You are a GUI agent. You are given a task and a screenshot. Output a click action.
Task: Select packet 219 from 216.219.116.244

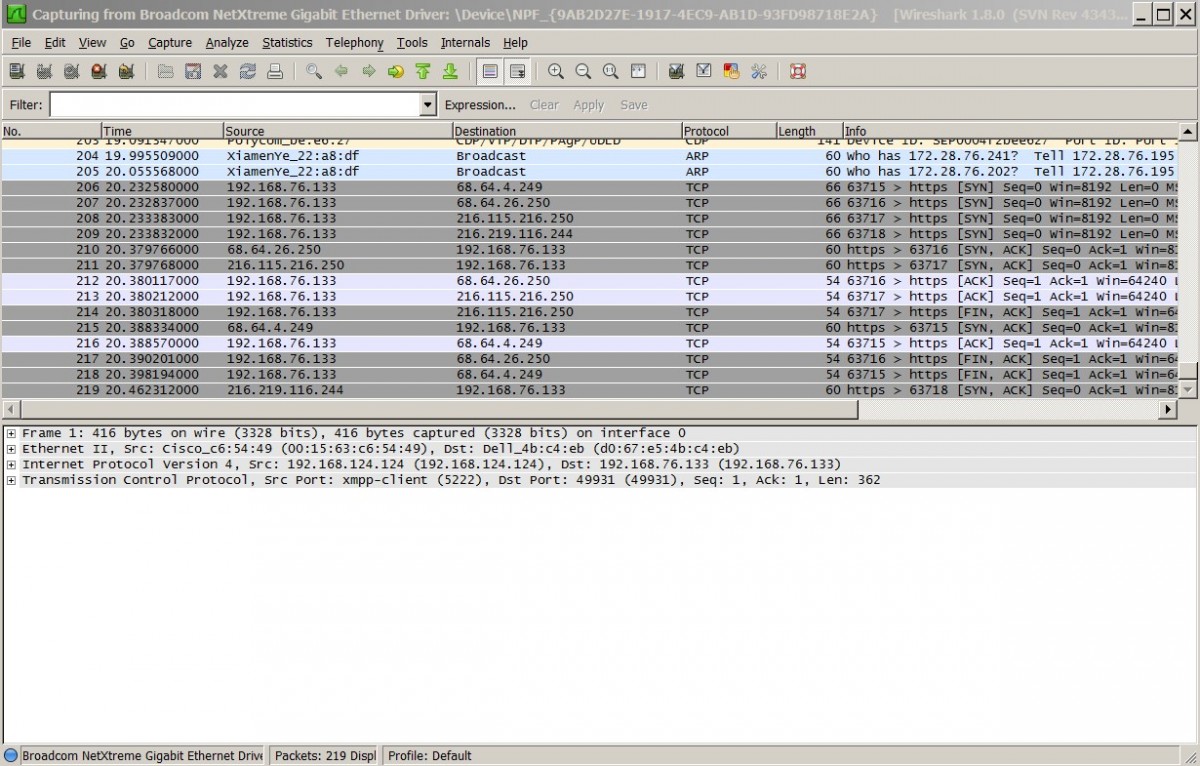(x=590, y=390)
